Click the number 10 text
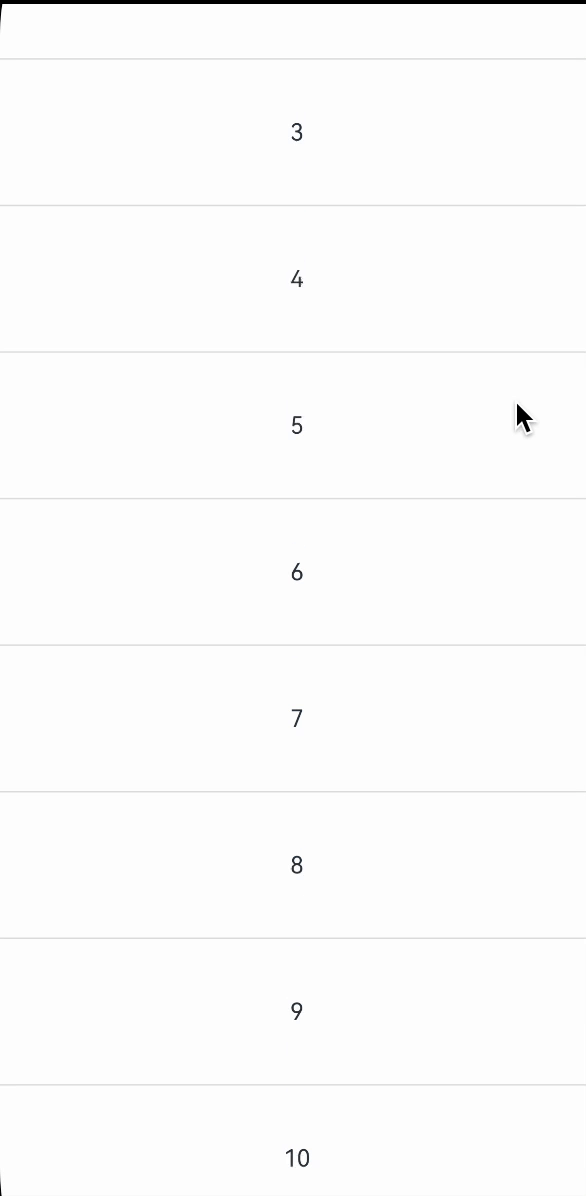The width and height of the screenshot is (586, 1196). point(297,1158)
